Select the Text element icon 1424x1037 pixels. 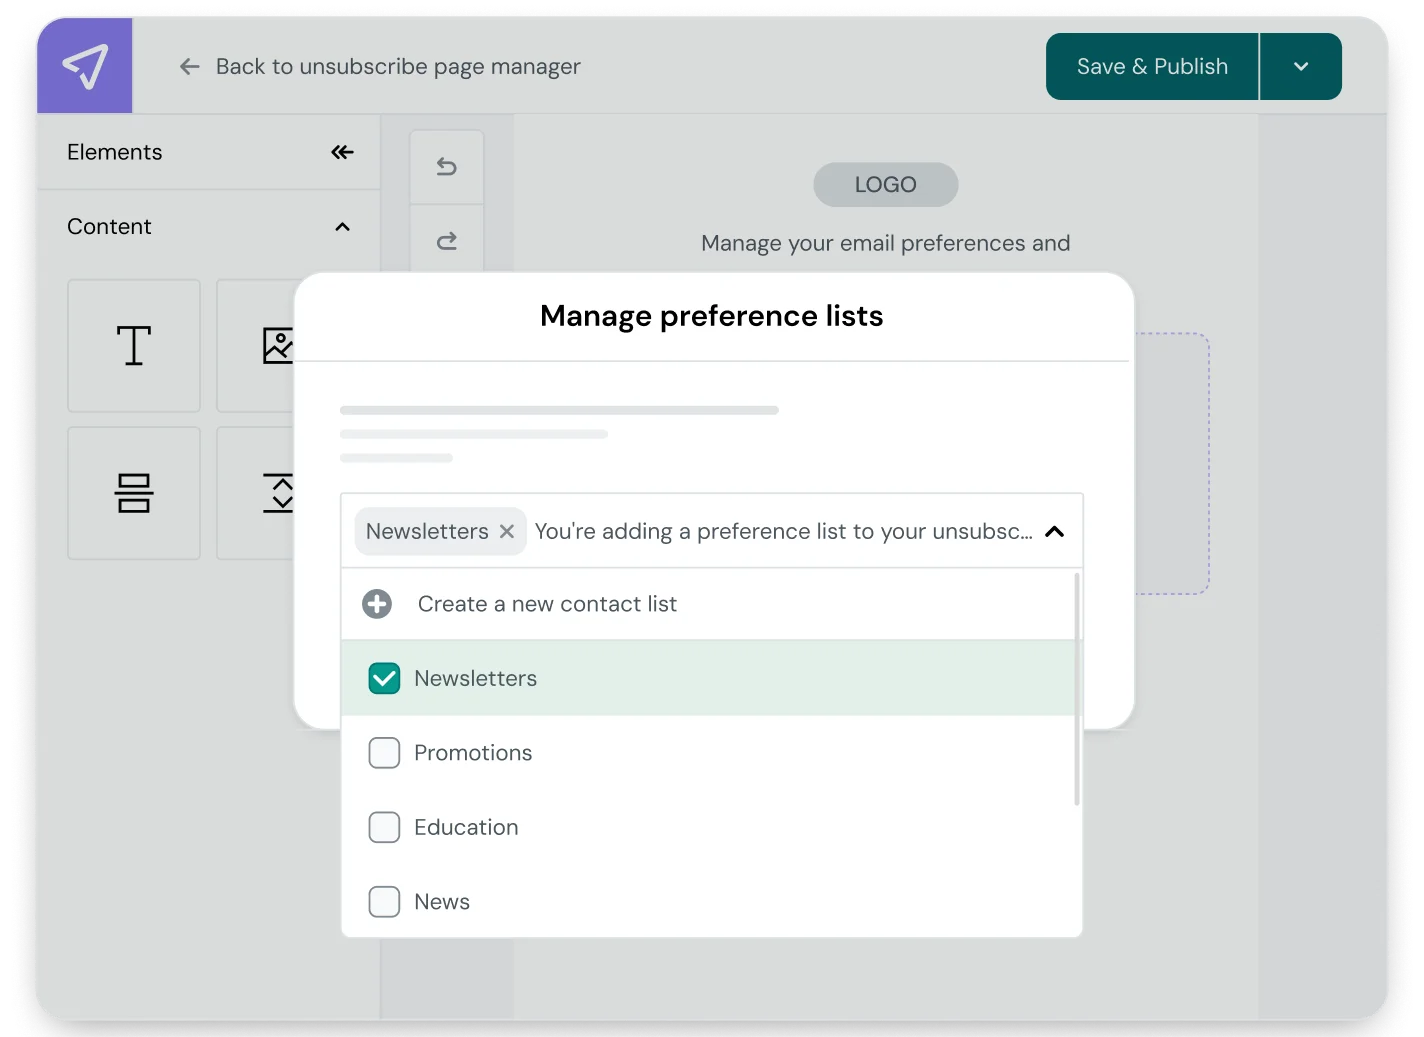[133, 345]
